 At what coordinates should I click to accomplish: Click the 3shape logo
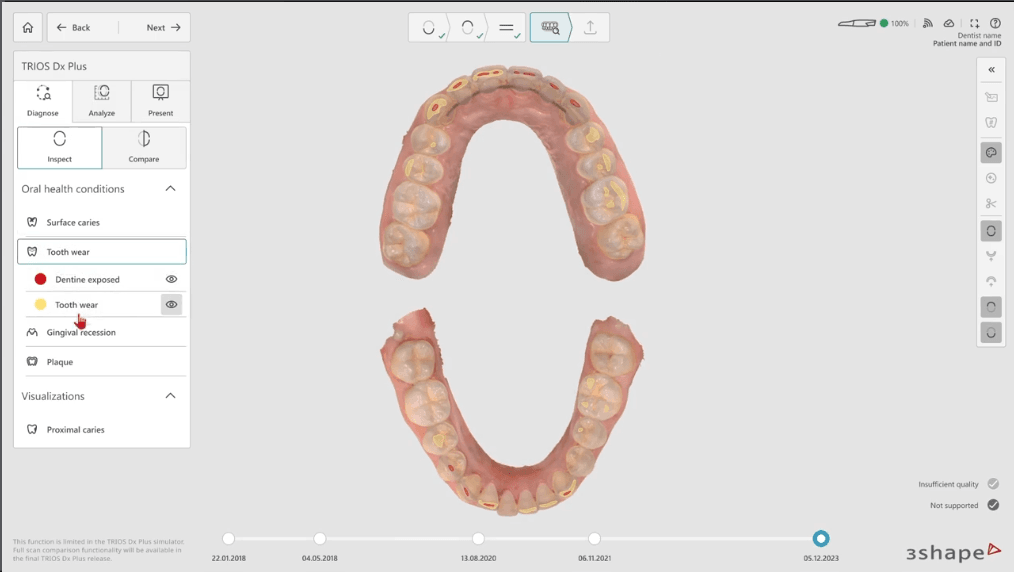coord(953,552)
